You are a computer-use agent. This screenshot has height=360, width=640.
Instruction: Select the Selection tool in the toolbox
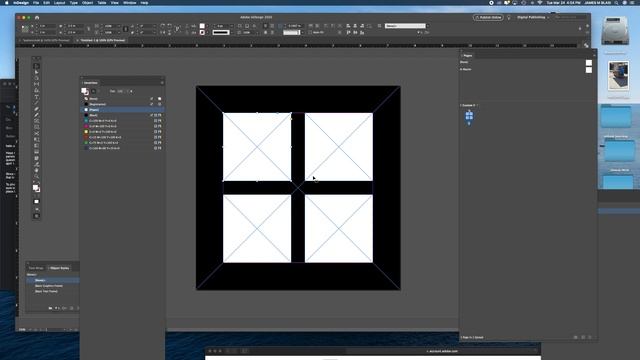click(36, 66)
